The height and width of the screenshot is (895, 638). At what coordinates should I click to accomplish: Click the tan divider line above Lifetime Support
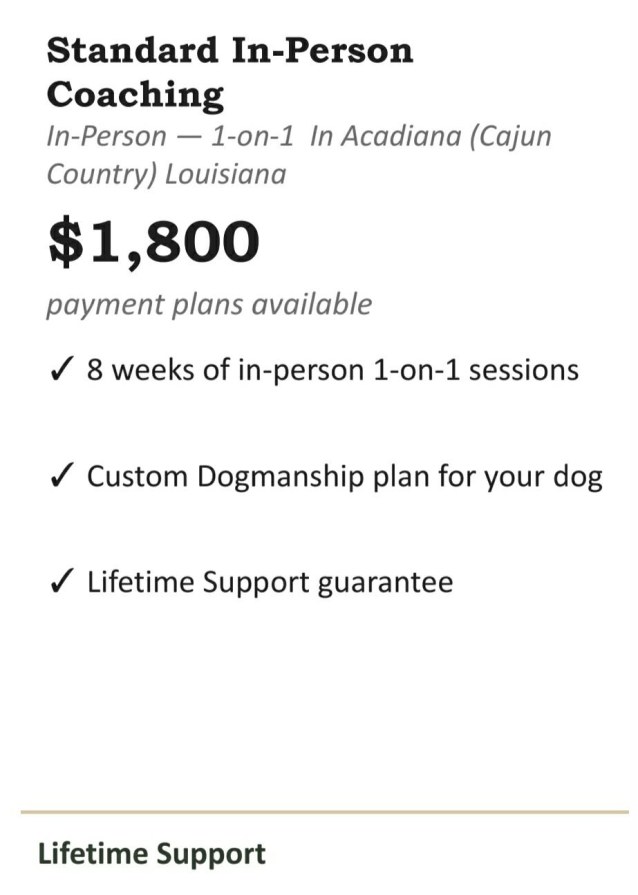point(325,811)
